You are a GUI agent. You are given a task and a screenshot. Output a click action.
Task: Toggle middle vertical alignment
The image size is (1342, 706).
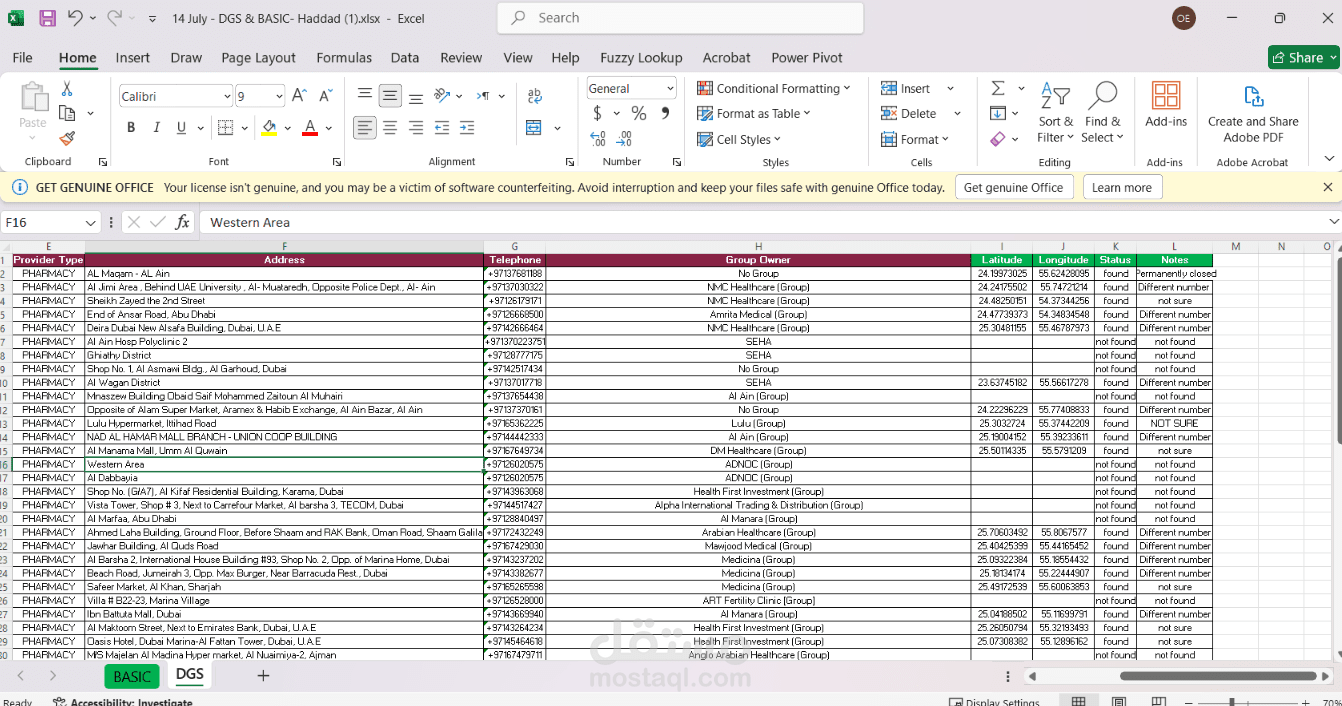pyautogui.click(x=390, y=96)
